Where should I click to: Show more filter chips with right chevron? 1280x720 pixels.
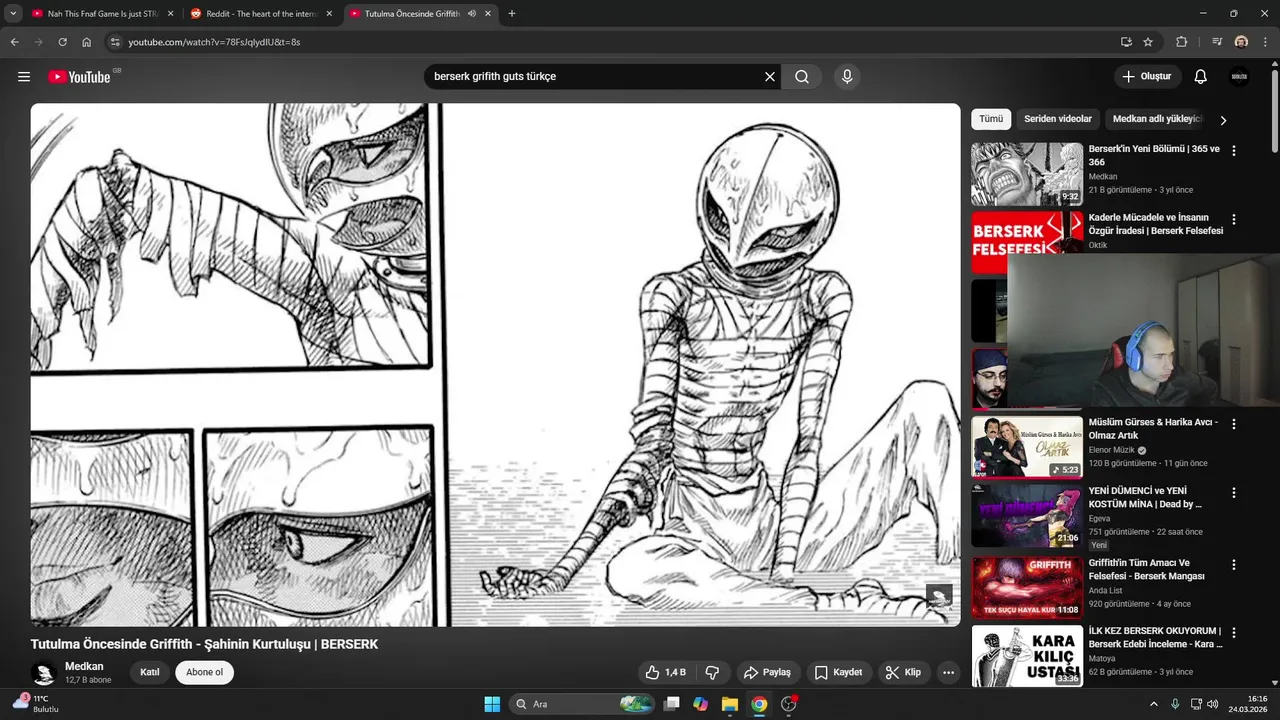pos(1222,120)
